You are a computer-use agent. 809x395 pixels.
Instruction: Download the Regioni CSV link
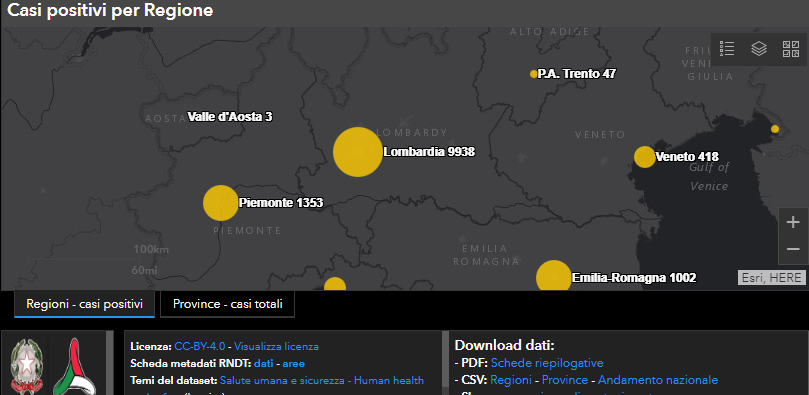(x=511, y=380)
